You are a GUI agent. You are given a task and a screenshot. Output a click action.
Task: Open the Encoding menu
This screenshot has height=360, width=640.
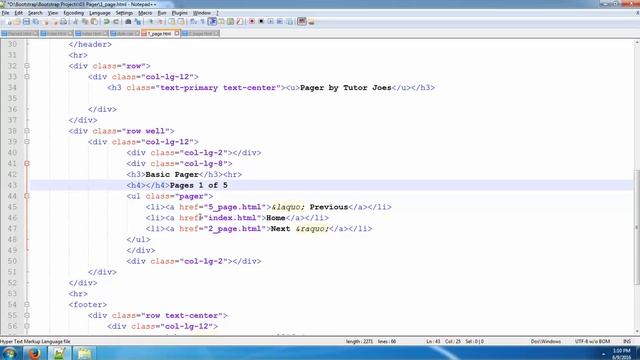pos(73,13)
